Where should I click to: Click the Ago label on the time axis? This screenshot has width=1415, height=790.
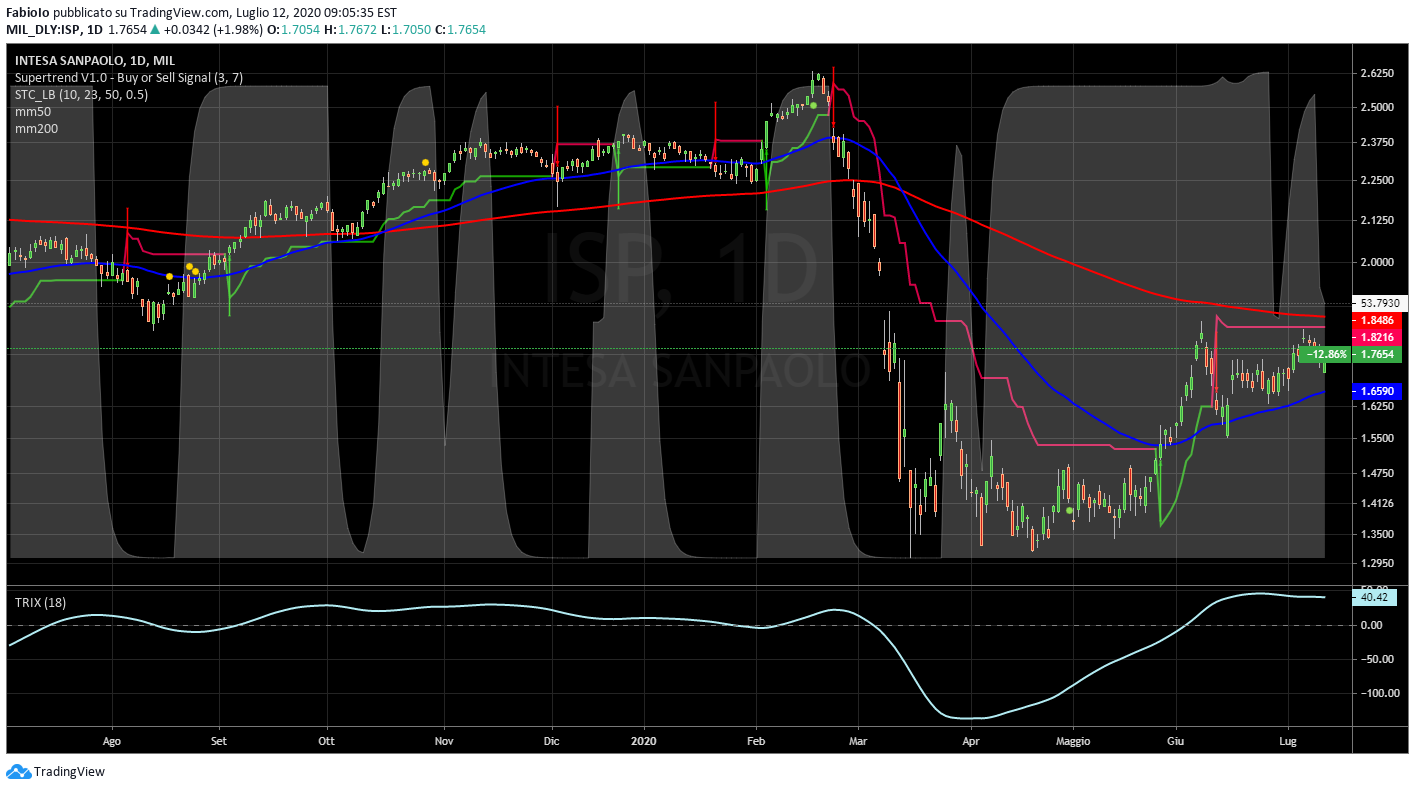[x=112, y=741]
